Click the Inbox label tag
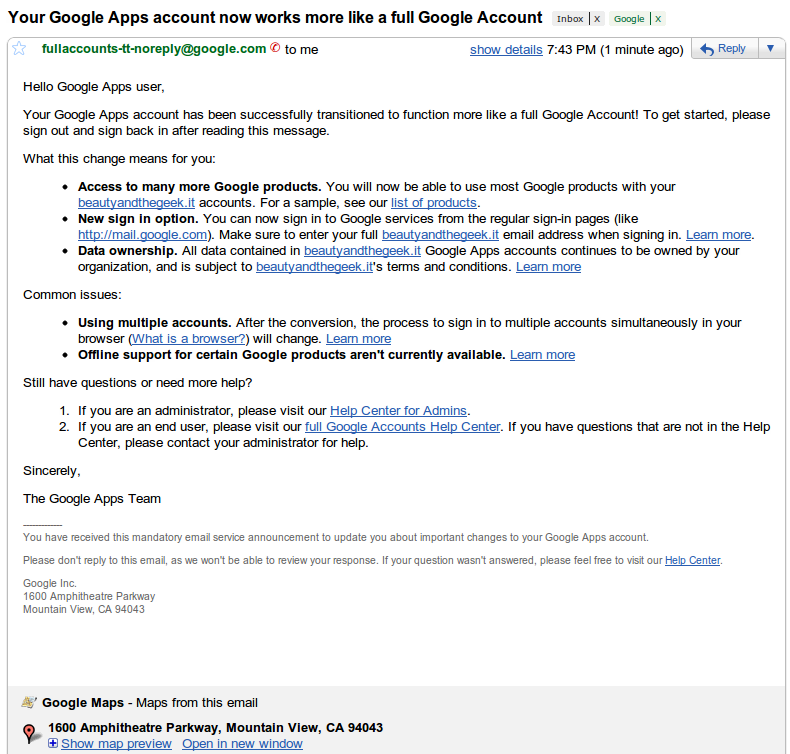The height and width of the screenshot is (754, 790). coord(570,19)
